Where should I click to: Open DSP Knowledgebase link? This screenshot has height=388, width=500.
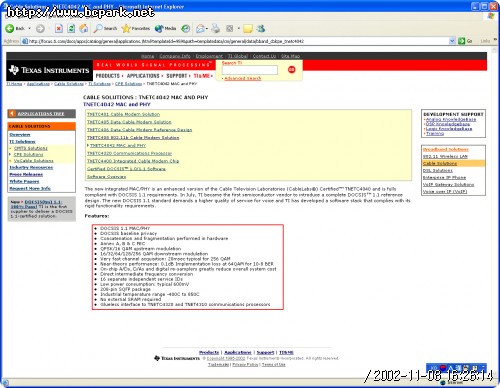click(448, 124)
